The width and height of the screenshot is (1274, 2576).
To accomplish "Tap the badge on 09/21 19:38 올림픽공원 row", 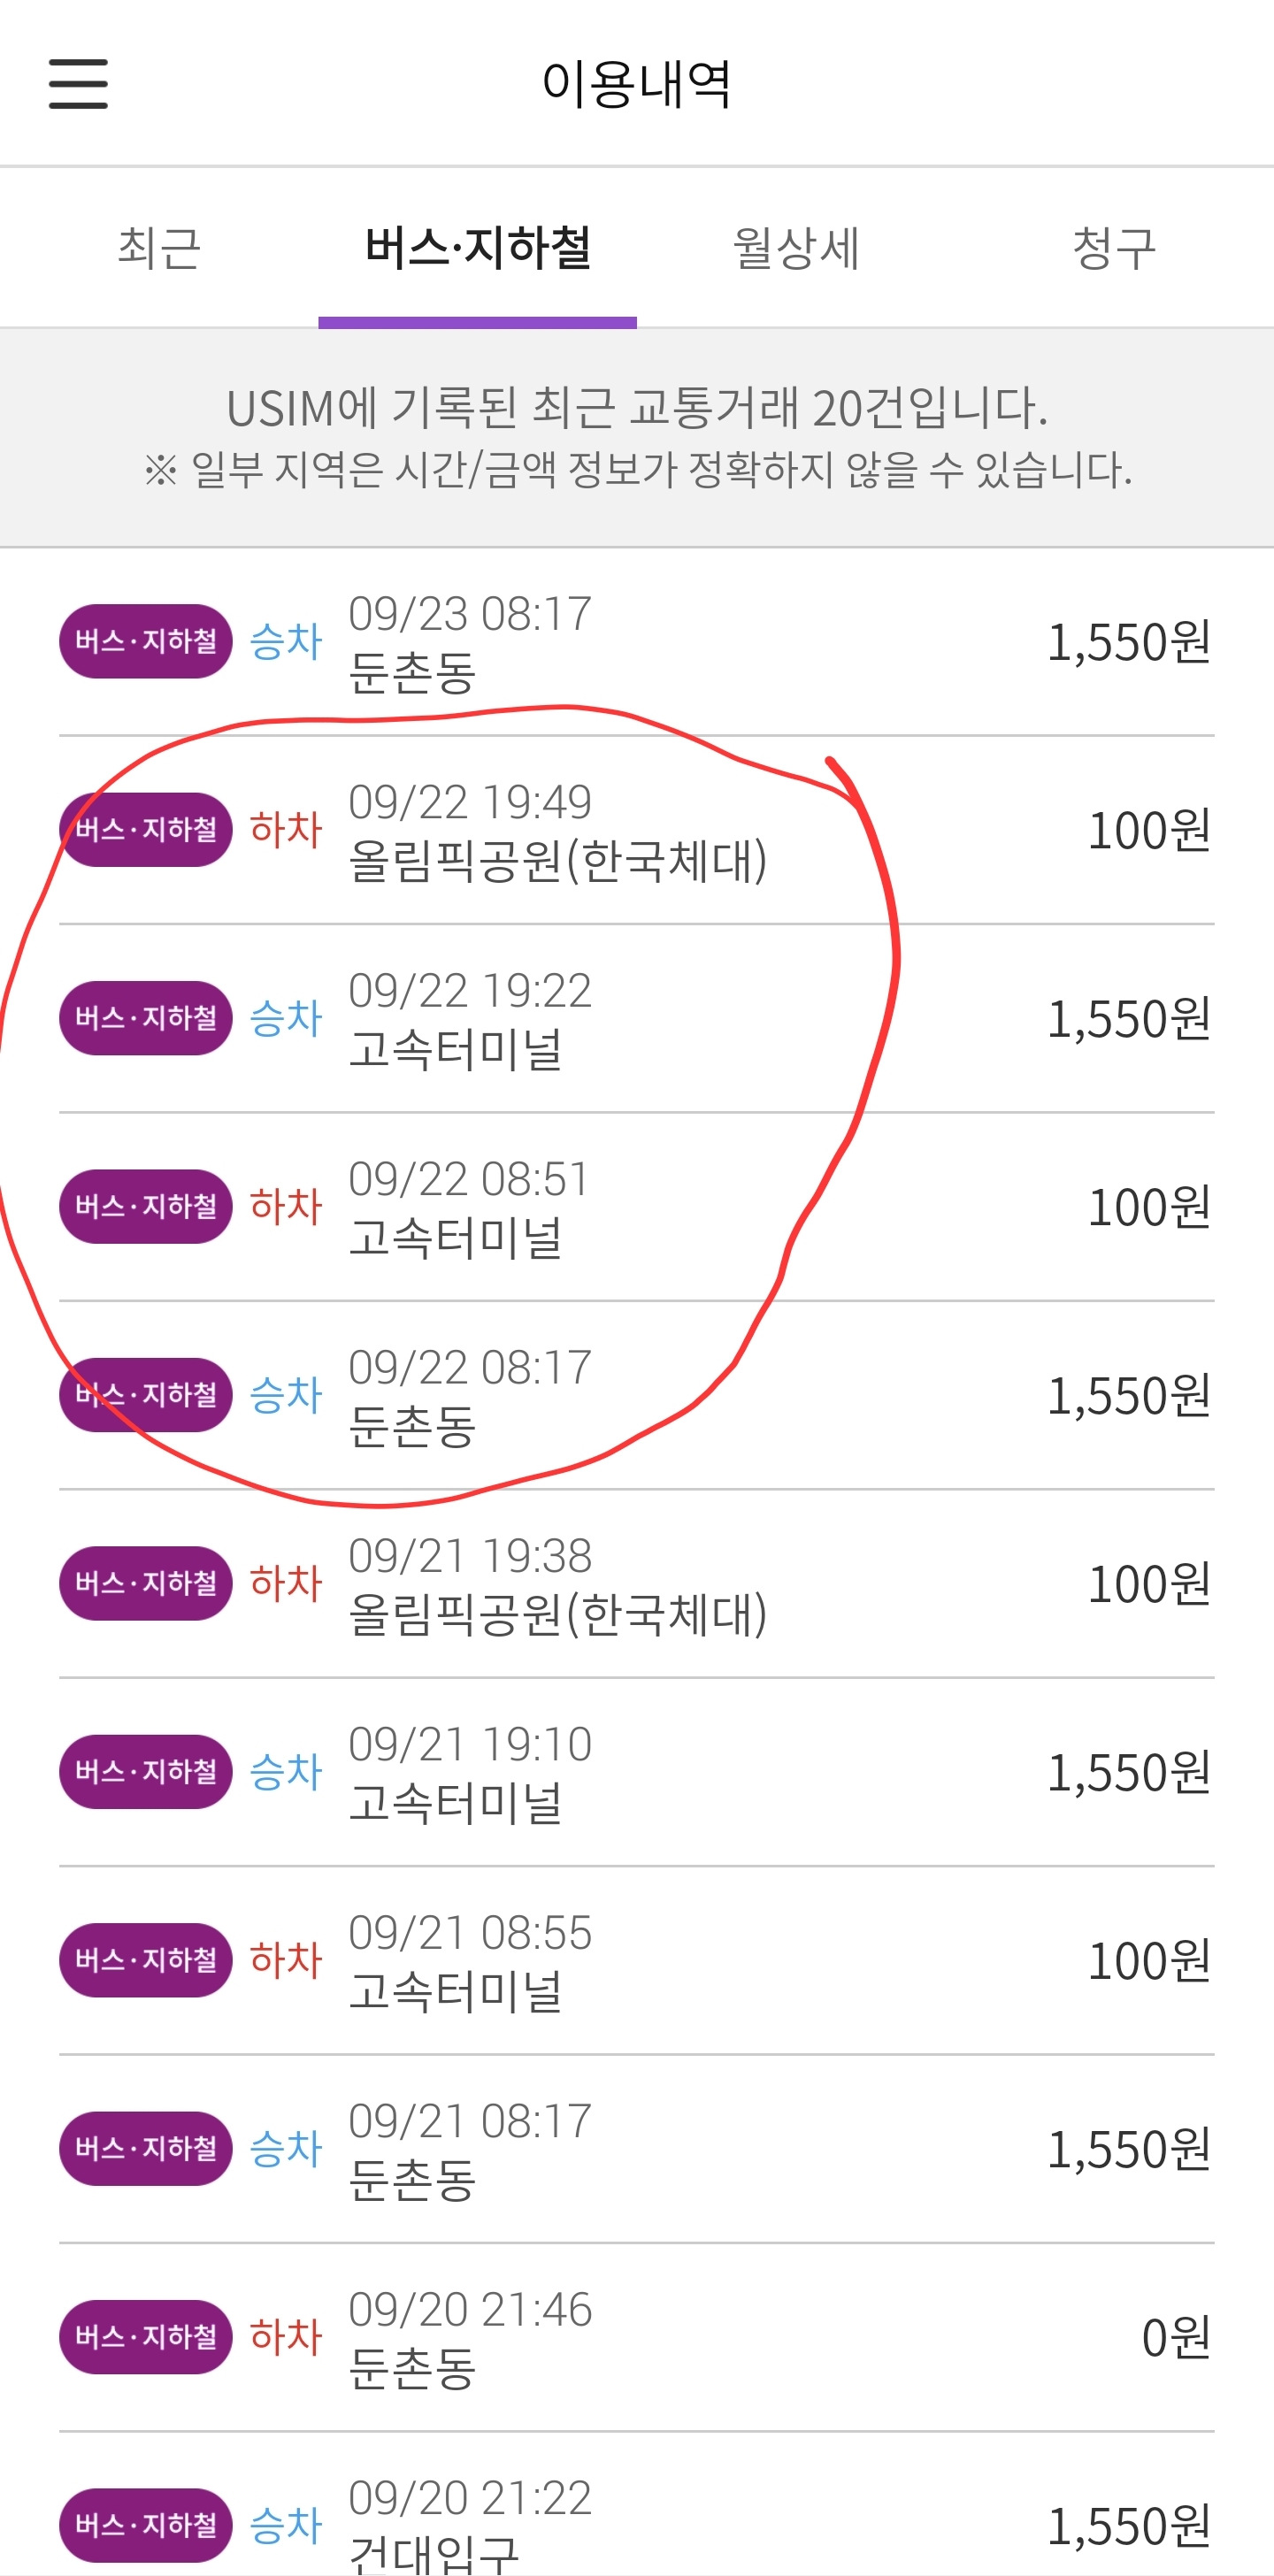I will tap(146, 1583).
